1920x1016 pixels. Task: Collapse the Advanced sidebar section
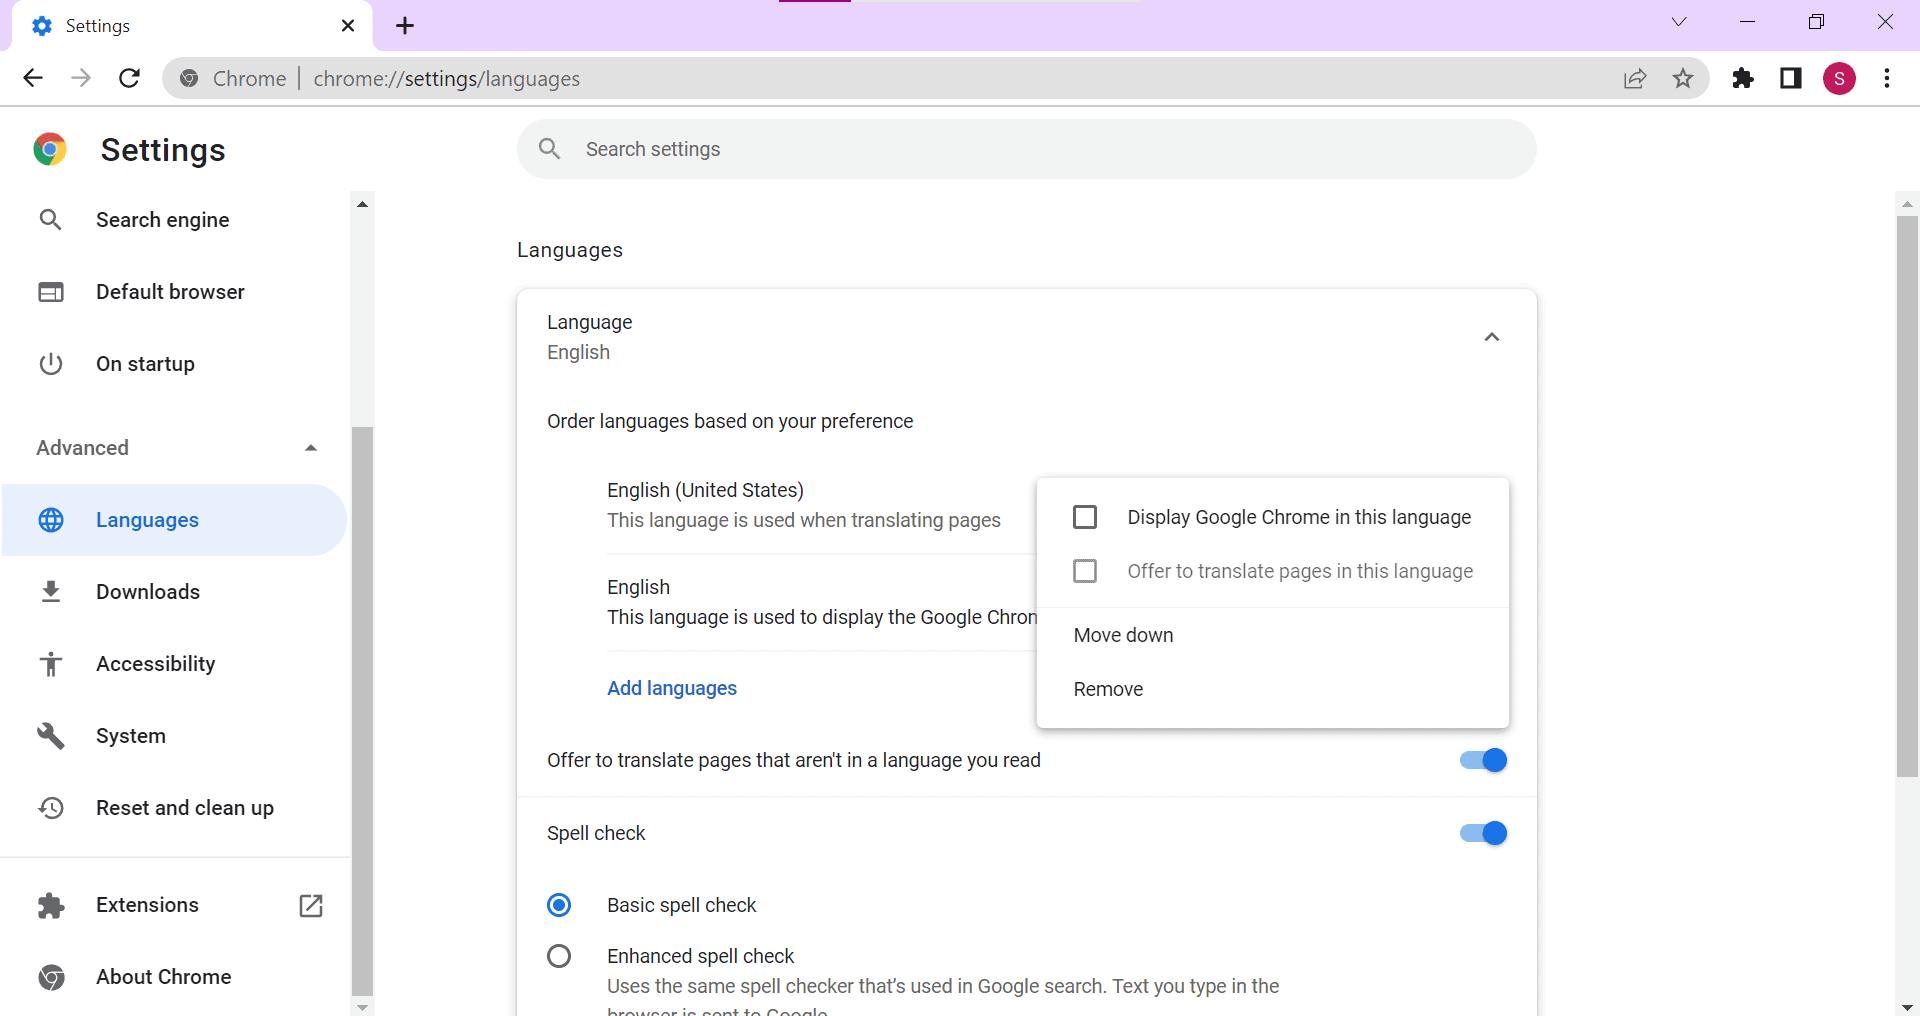pos(310,448)
